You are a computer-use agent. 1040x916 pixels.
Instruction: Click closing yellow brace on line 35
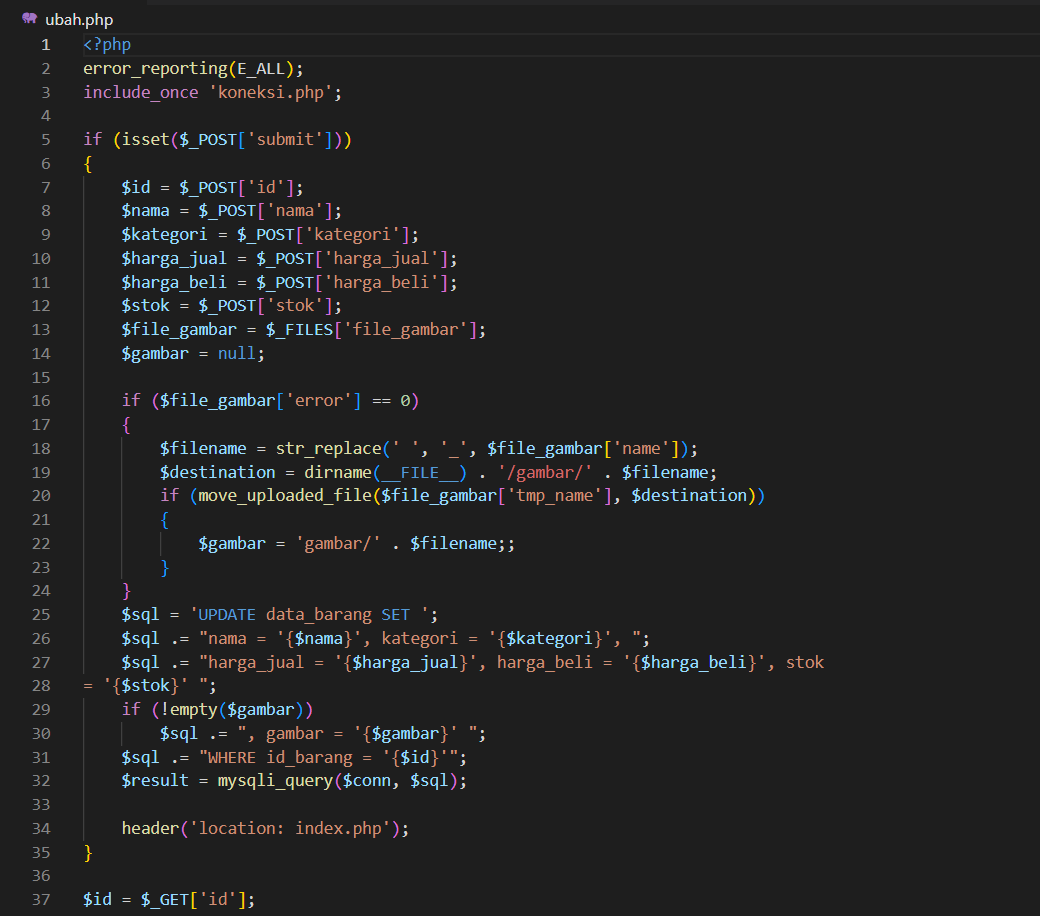pos(88,853)
